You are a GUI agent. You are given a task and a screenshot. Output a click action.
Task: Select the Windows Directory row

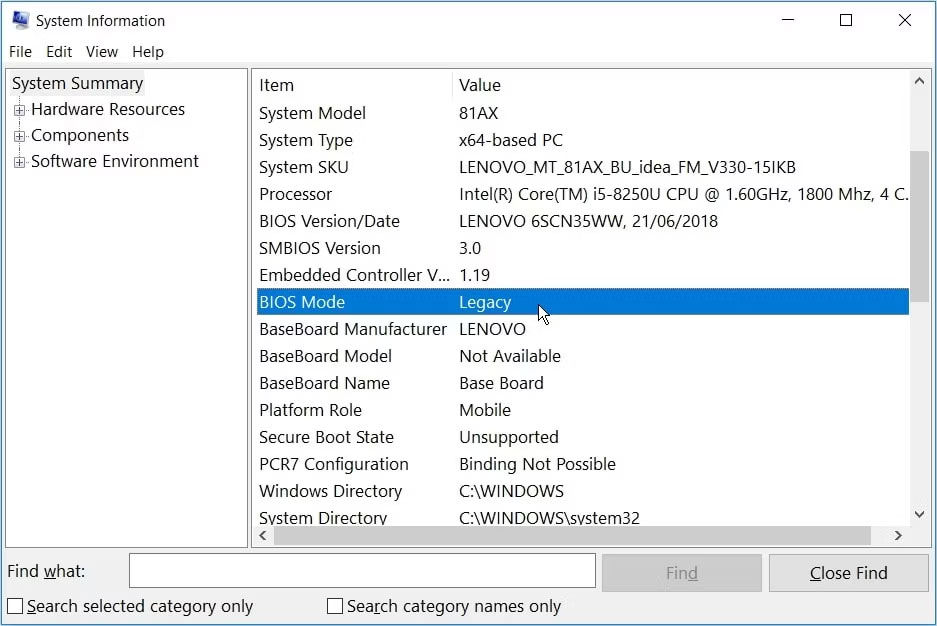click(x=583, y=491)
